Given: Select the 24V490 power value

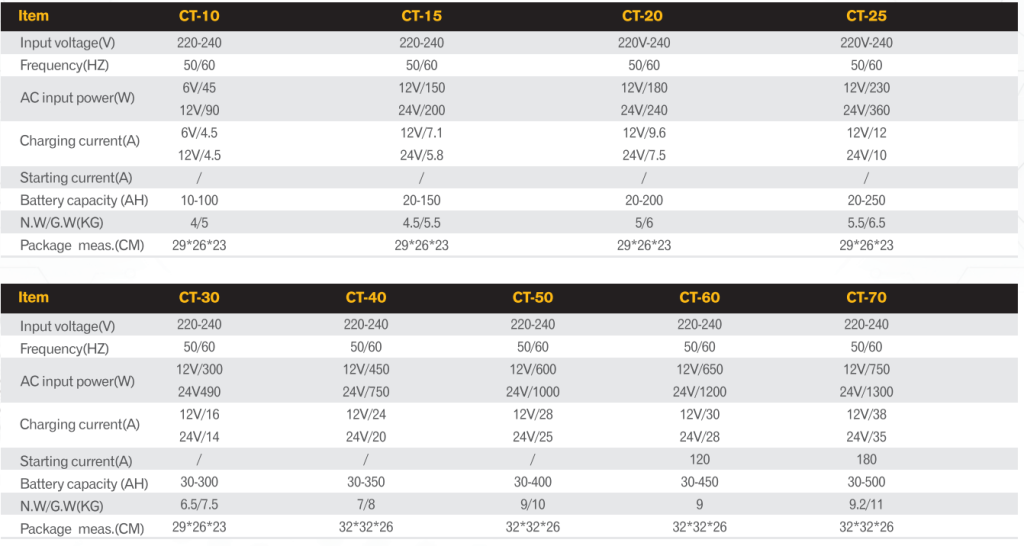Looking at the screenshot, I should [x=199, y=392].
